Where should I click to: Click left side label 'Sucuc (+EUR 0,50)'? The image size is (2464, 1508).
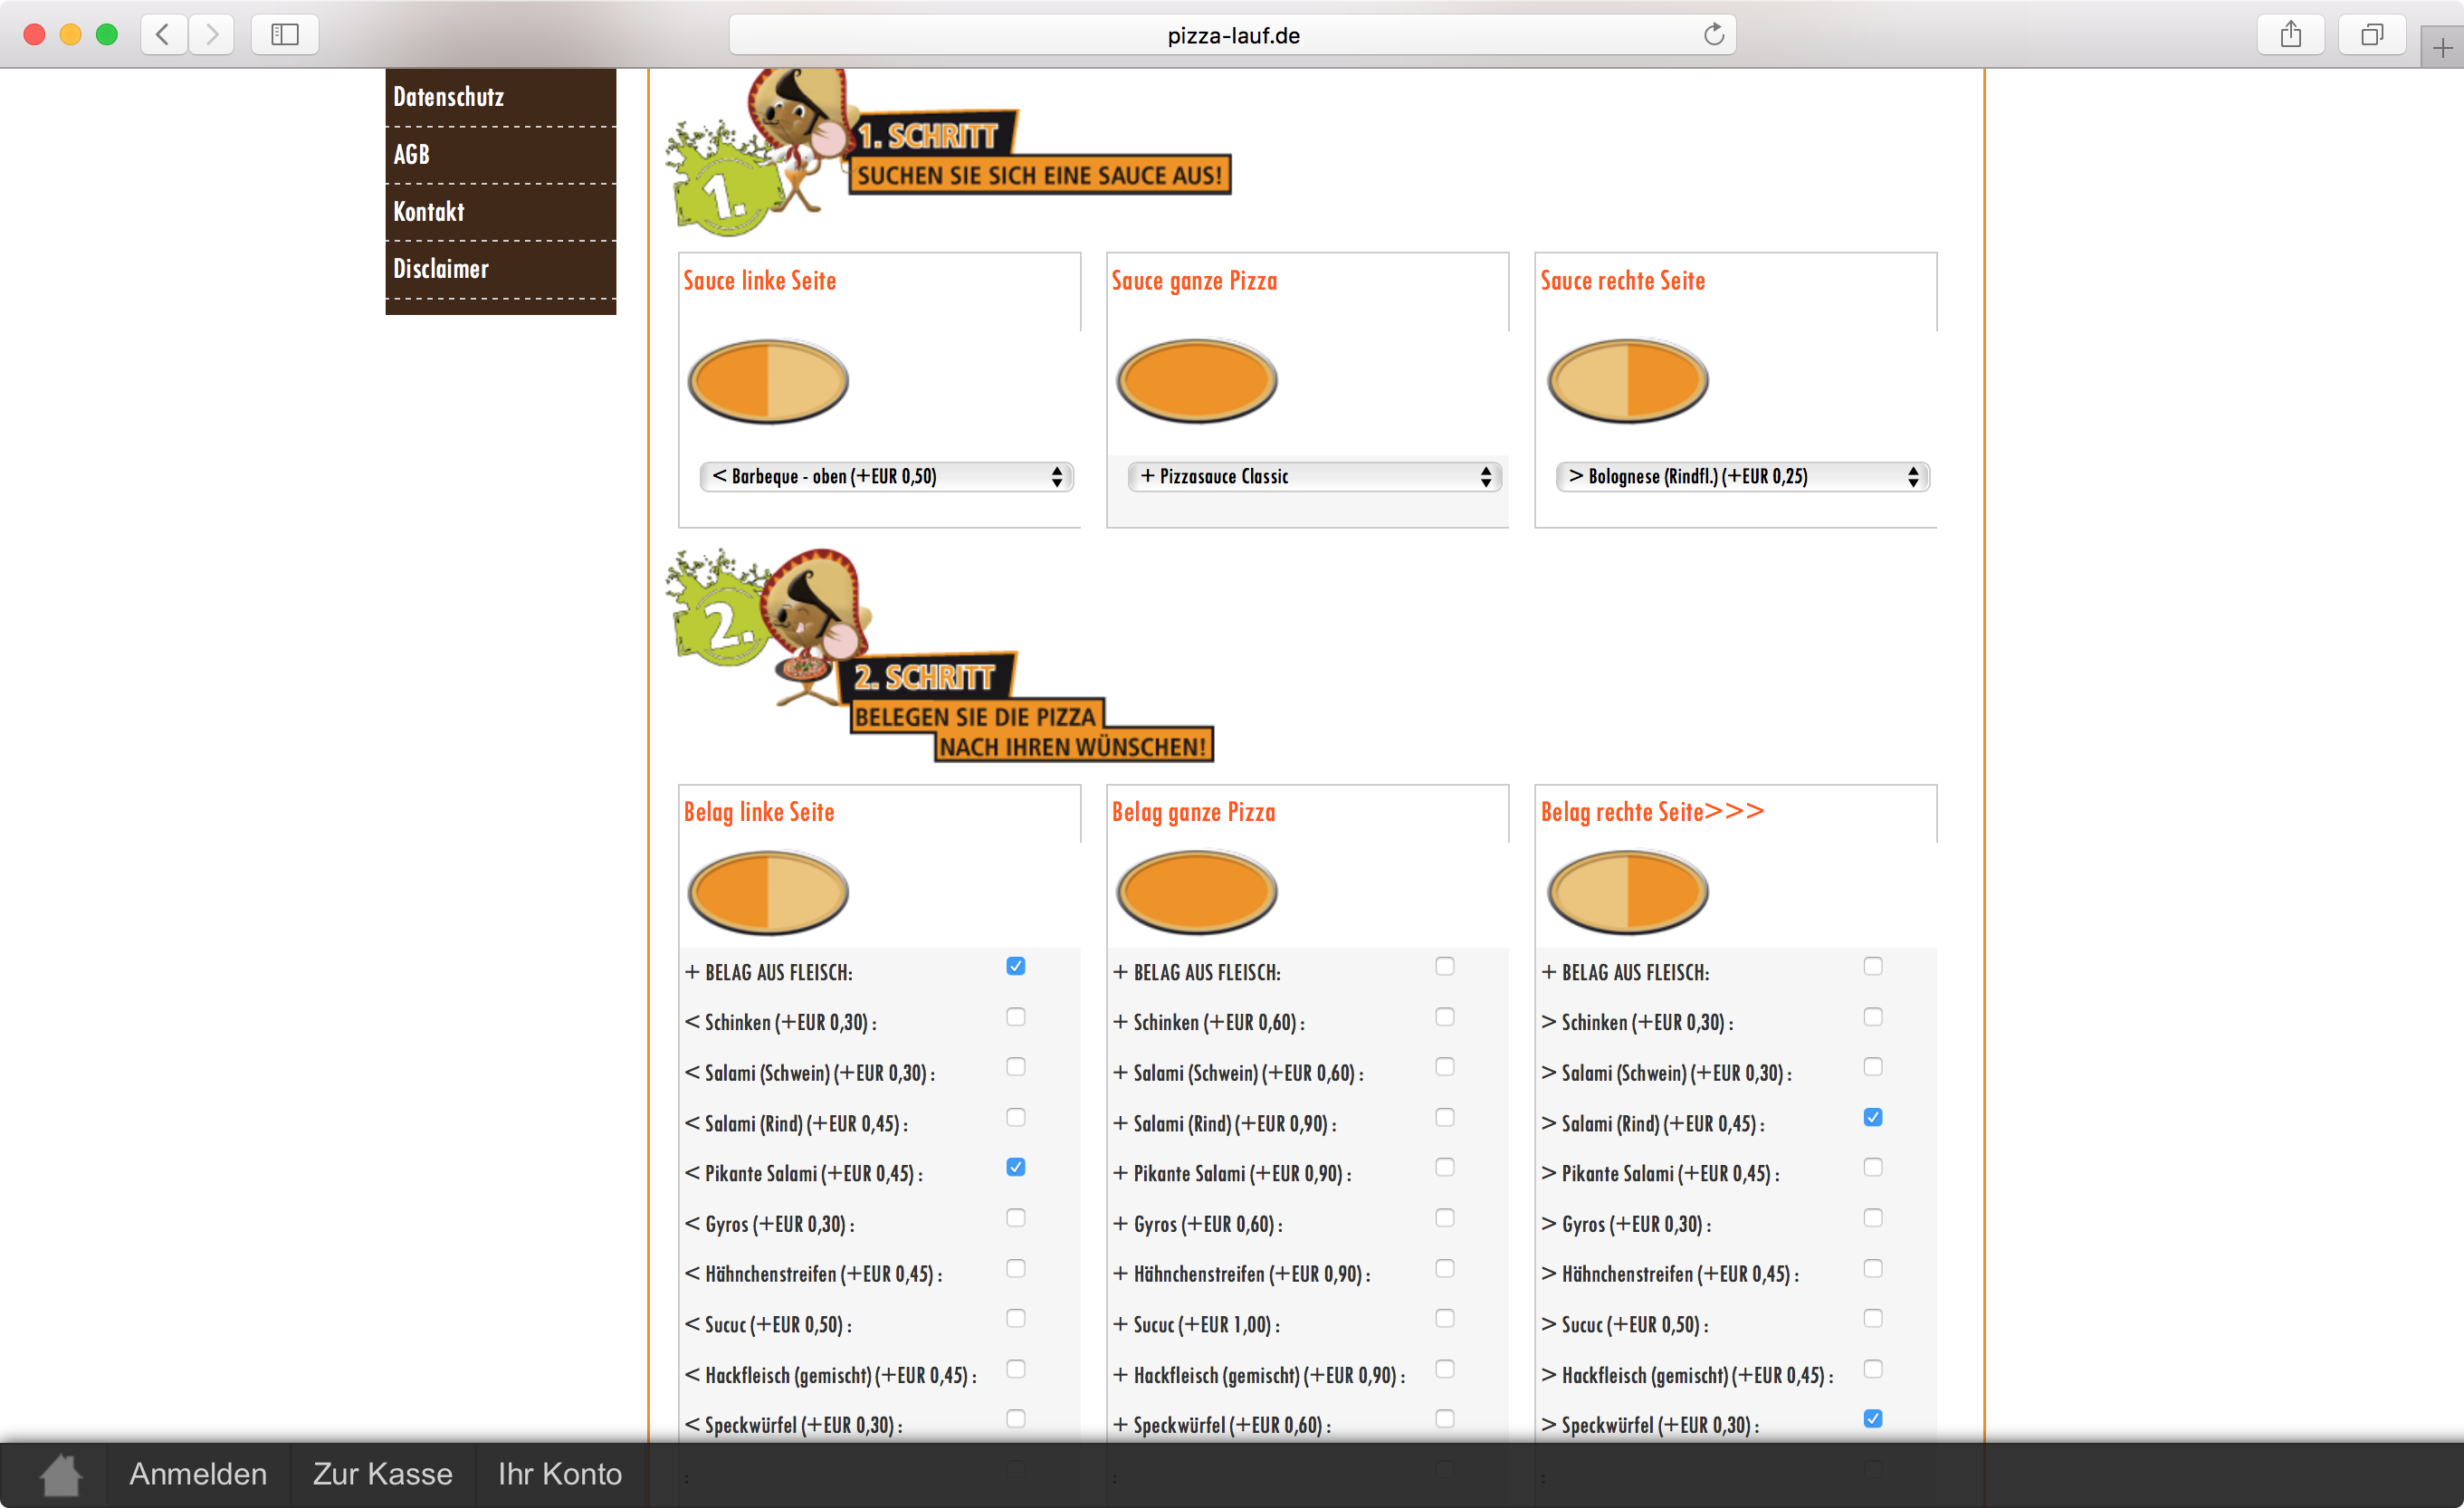768,1325
